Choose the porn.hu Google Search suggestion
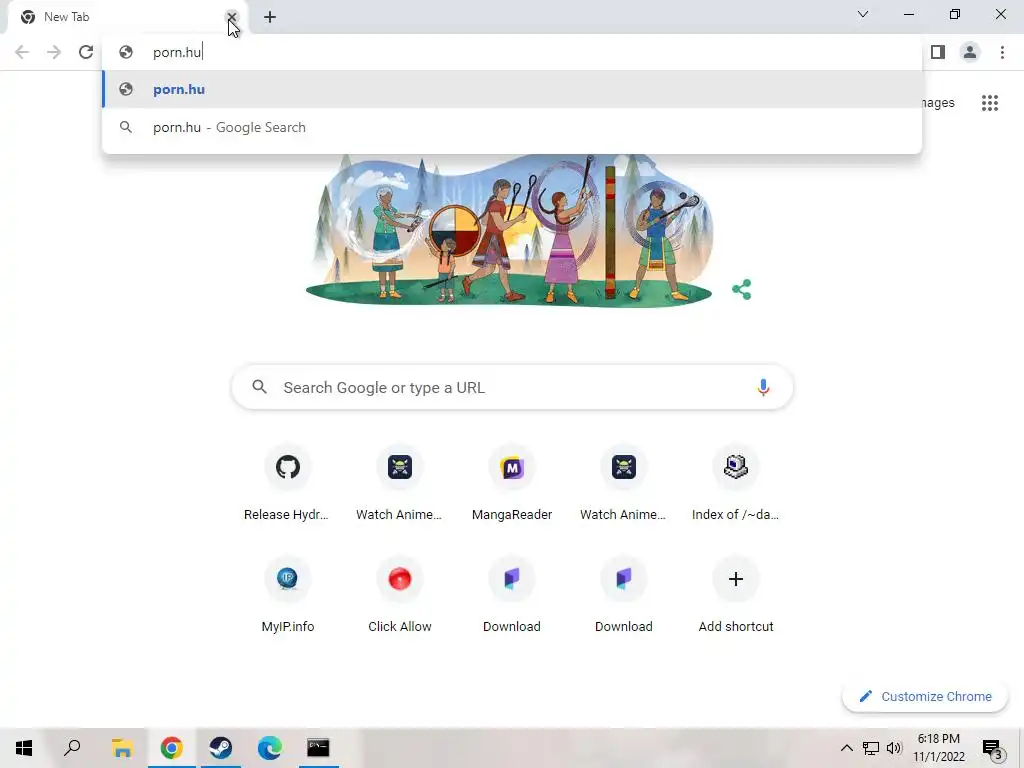 pyautogui.click(x=512, y=127)
